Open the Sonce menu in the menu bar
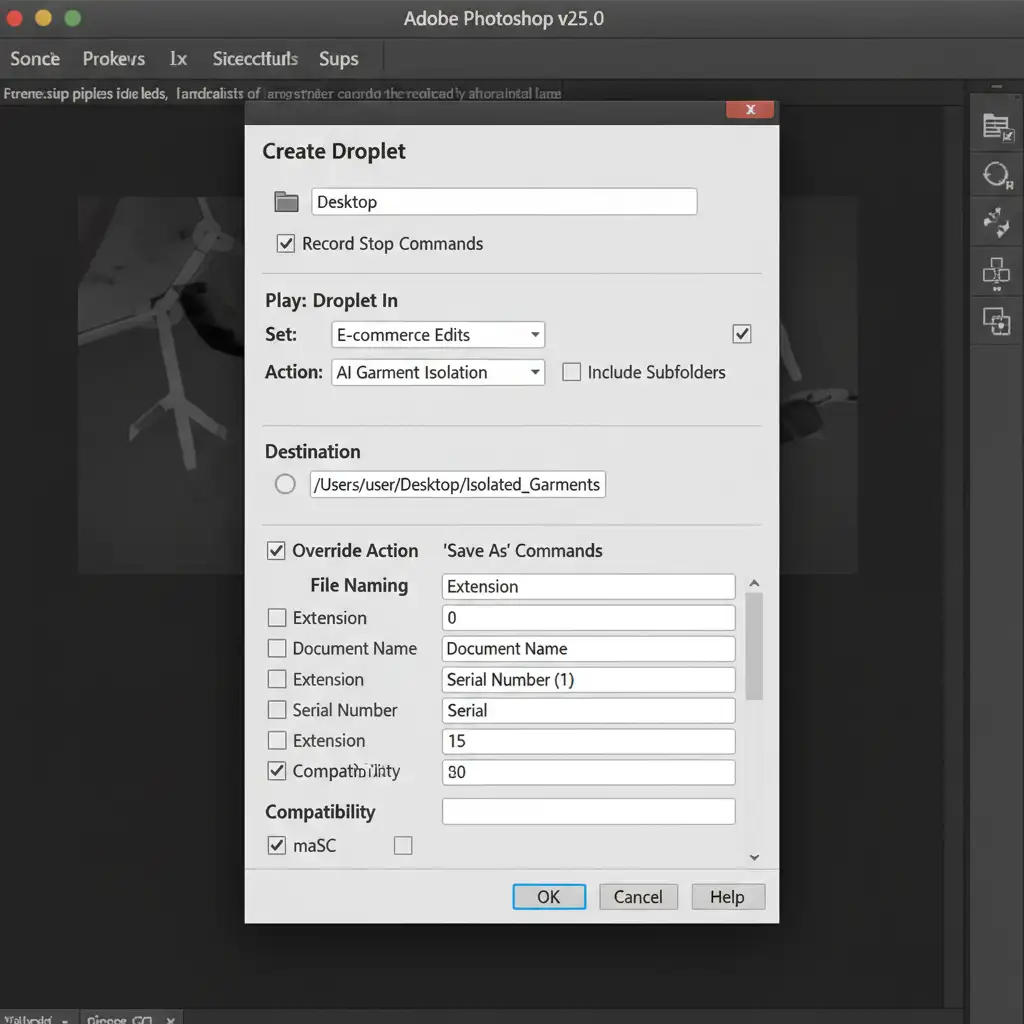 tap(35, 59)
